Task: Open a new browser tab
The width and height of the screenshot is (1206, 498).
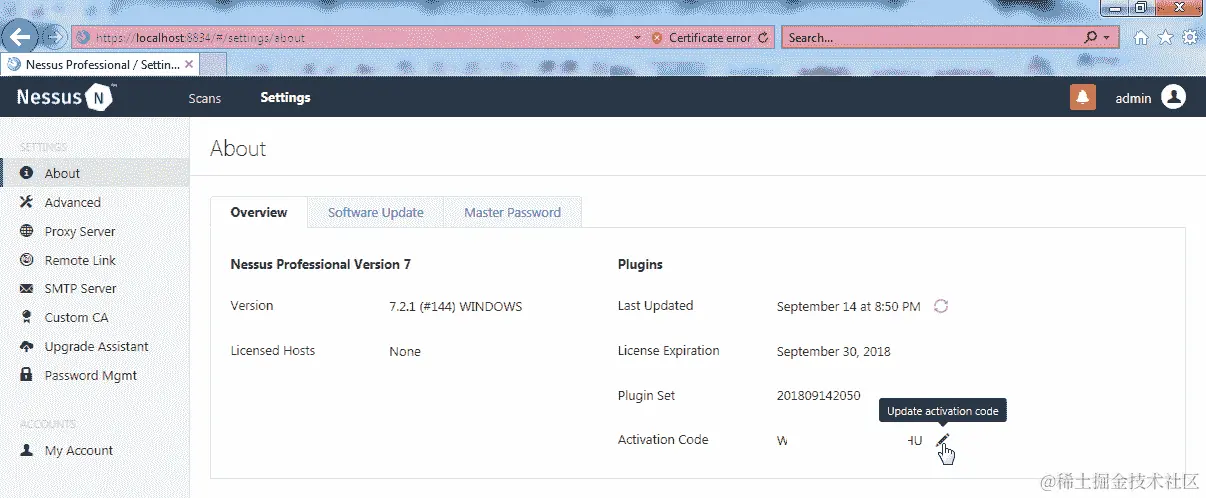Action: tap(213, 64)
